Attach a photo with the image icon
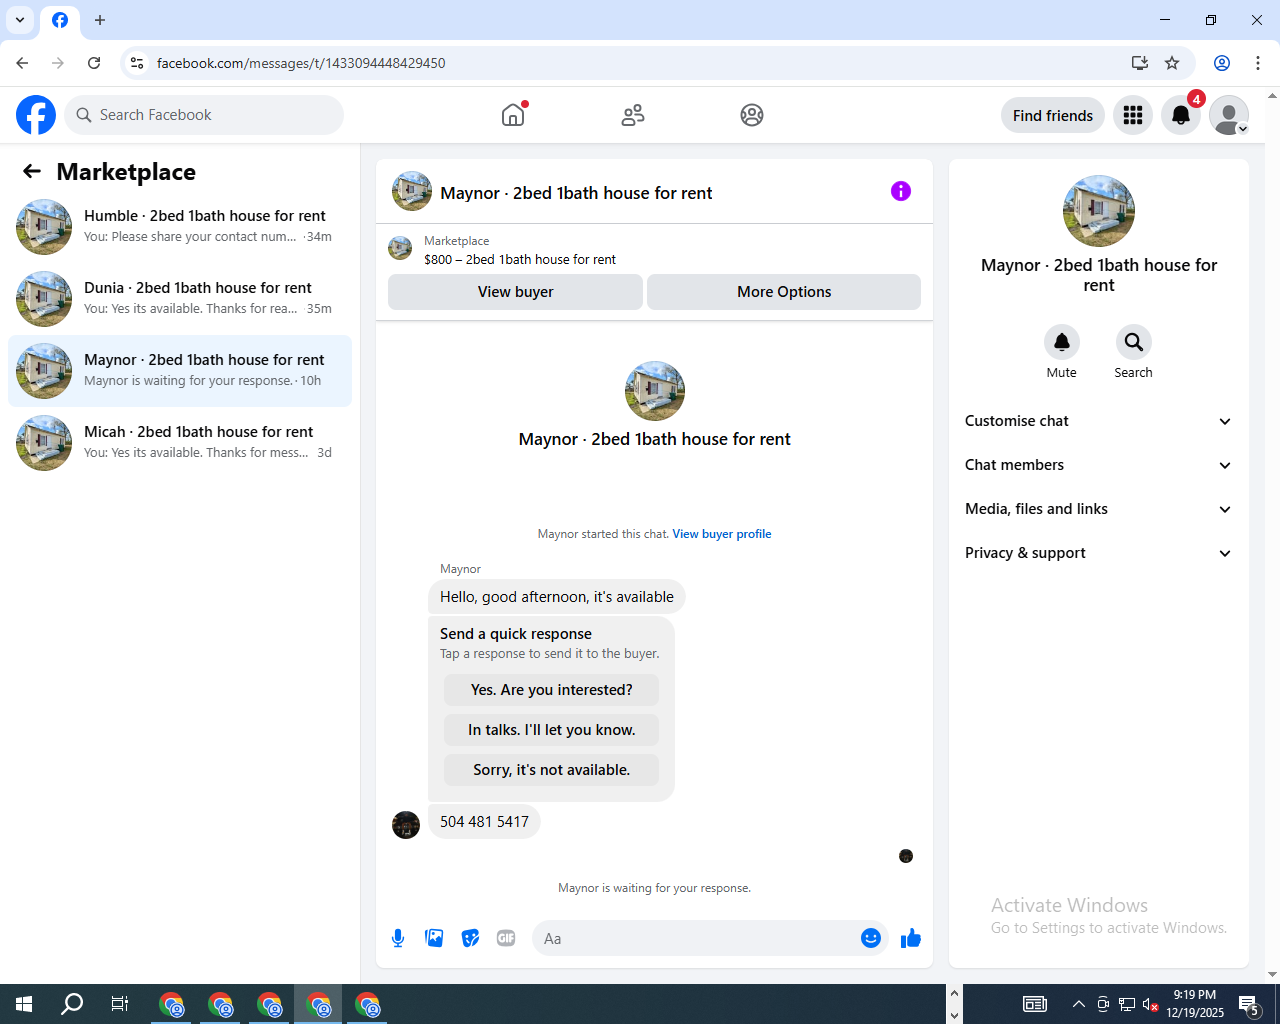1280x1024 pixels. [x=434, y=938]
